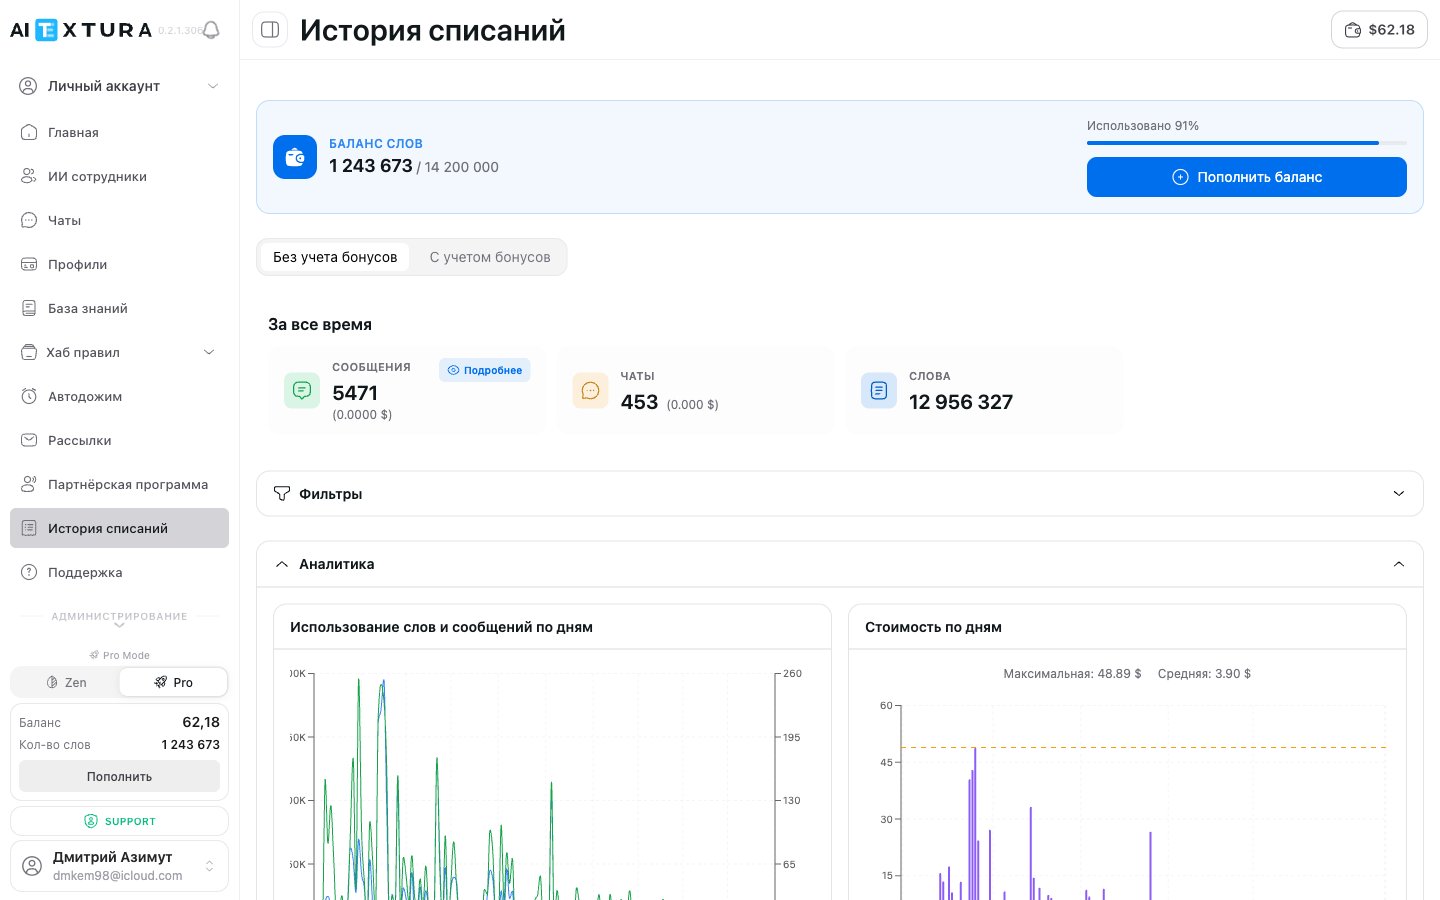Click the Личный аккаунт user icon
1440x900 pixels.
click(x=28, y=86)
